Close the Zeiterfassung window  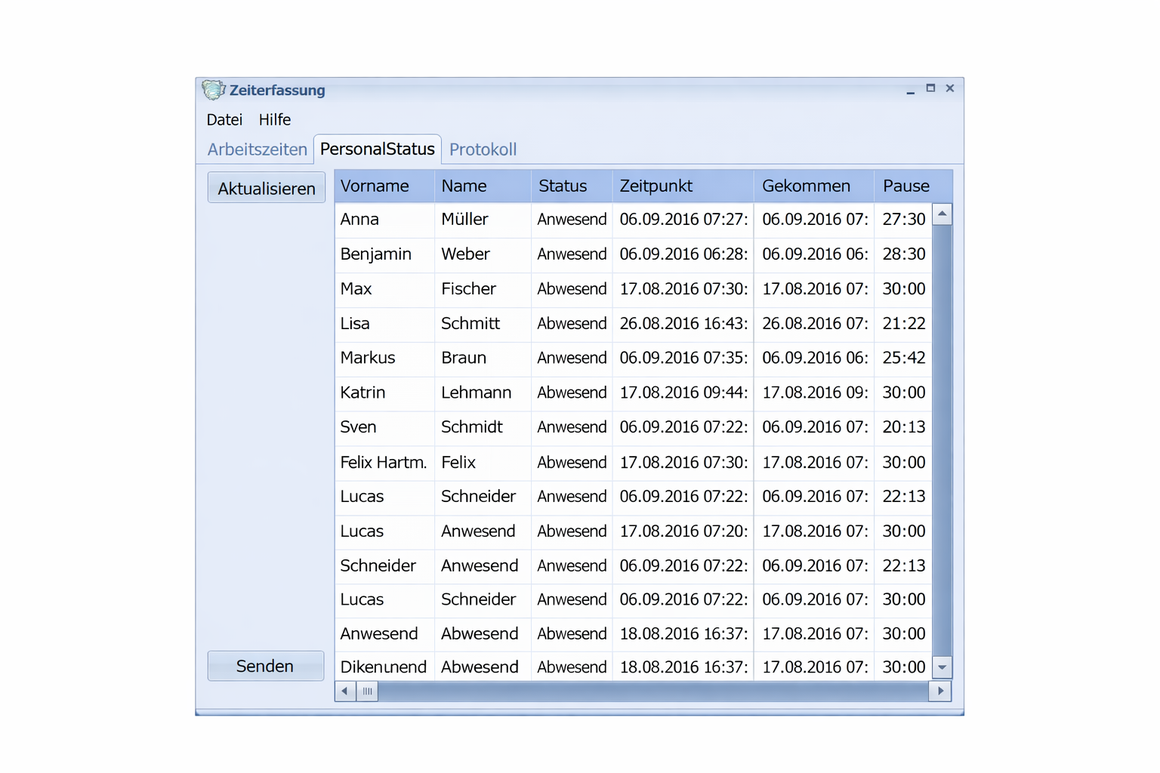[950, 89]
